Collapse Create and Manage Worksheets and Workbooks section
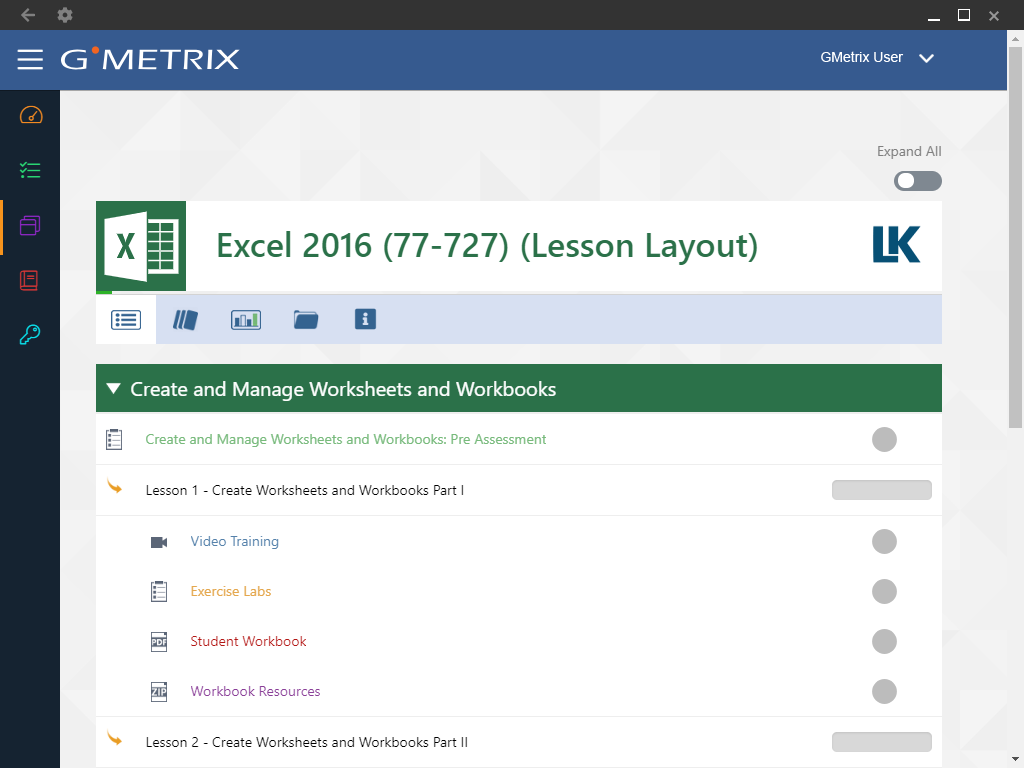 point(114,389)
